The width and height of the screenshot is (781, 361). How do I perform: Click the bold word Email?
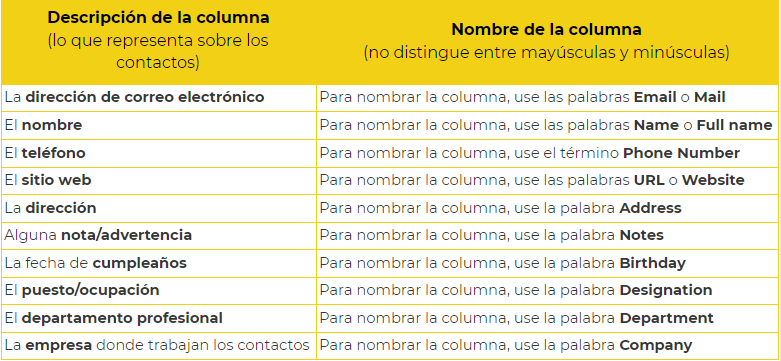tap(655, 97)
